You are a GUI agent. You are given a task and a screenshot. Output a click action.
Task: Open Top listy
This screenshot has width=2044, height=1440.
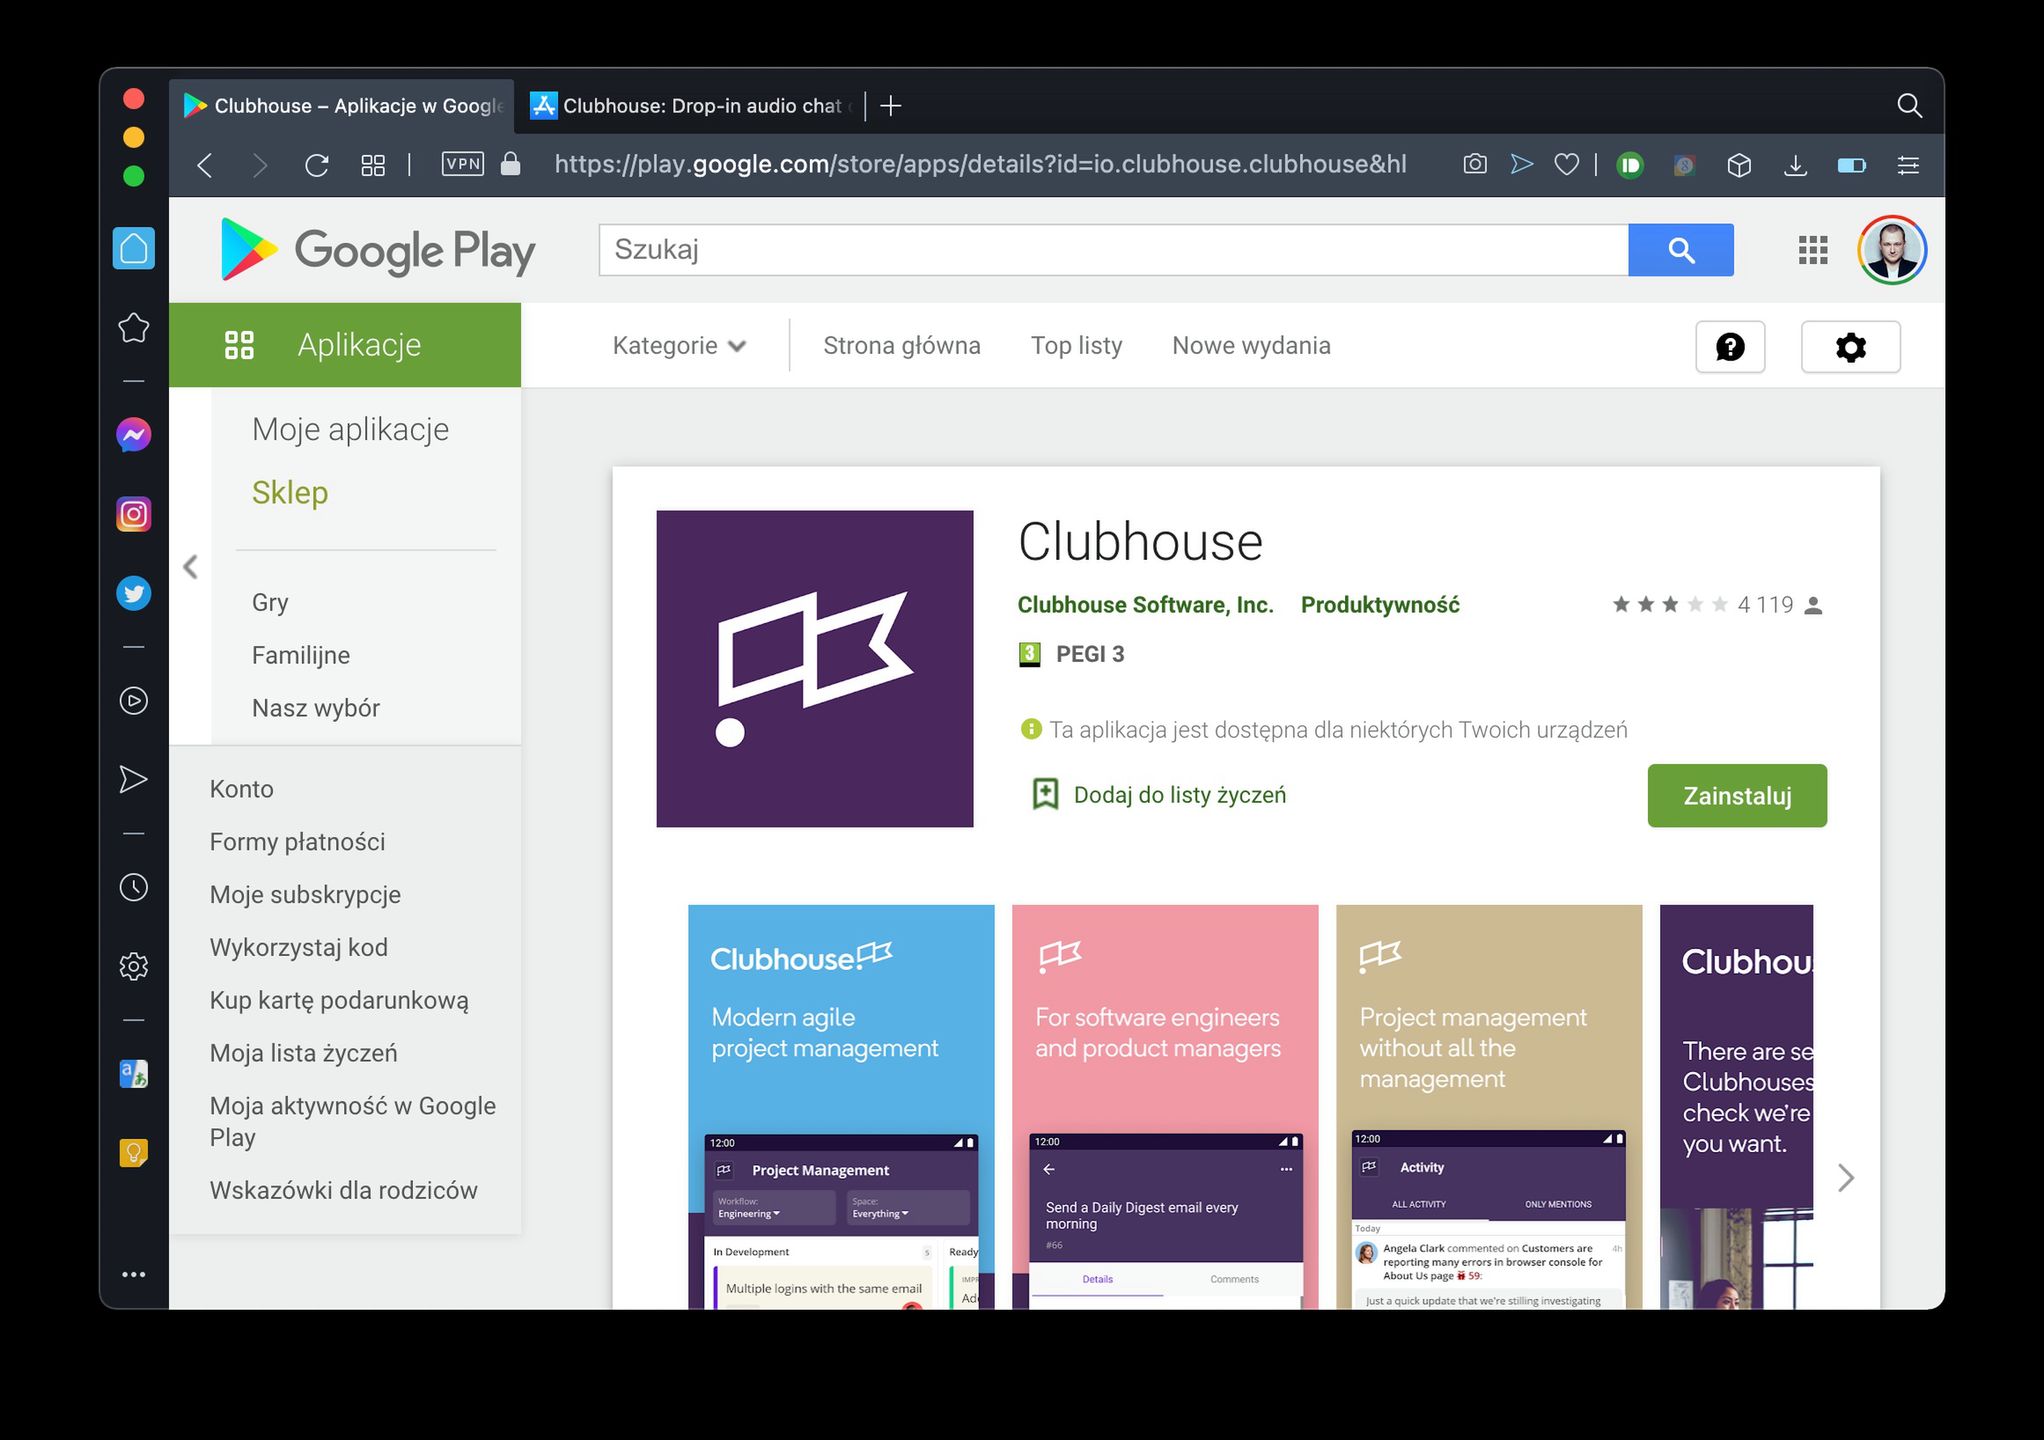[x=1076, y=345]
